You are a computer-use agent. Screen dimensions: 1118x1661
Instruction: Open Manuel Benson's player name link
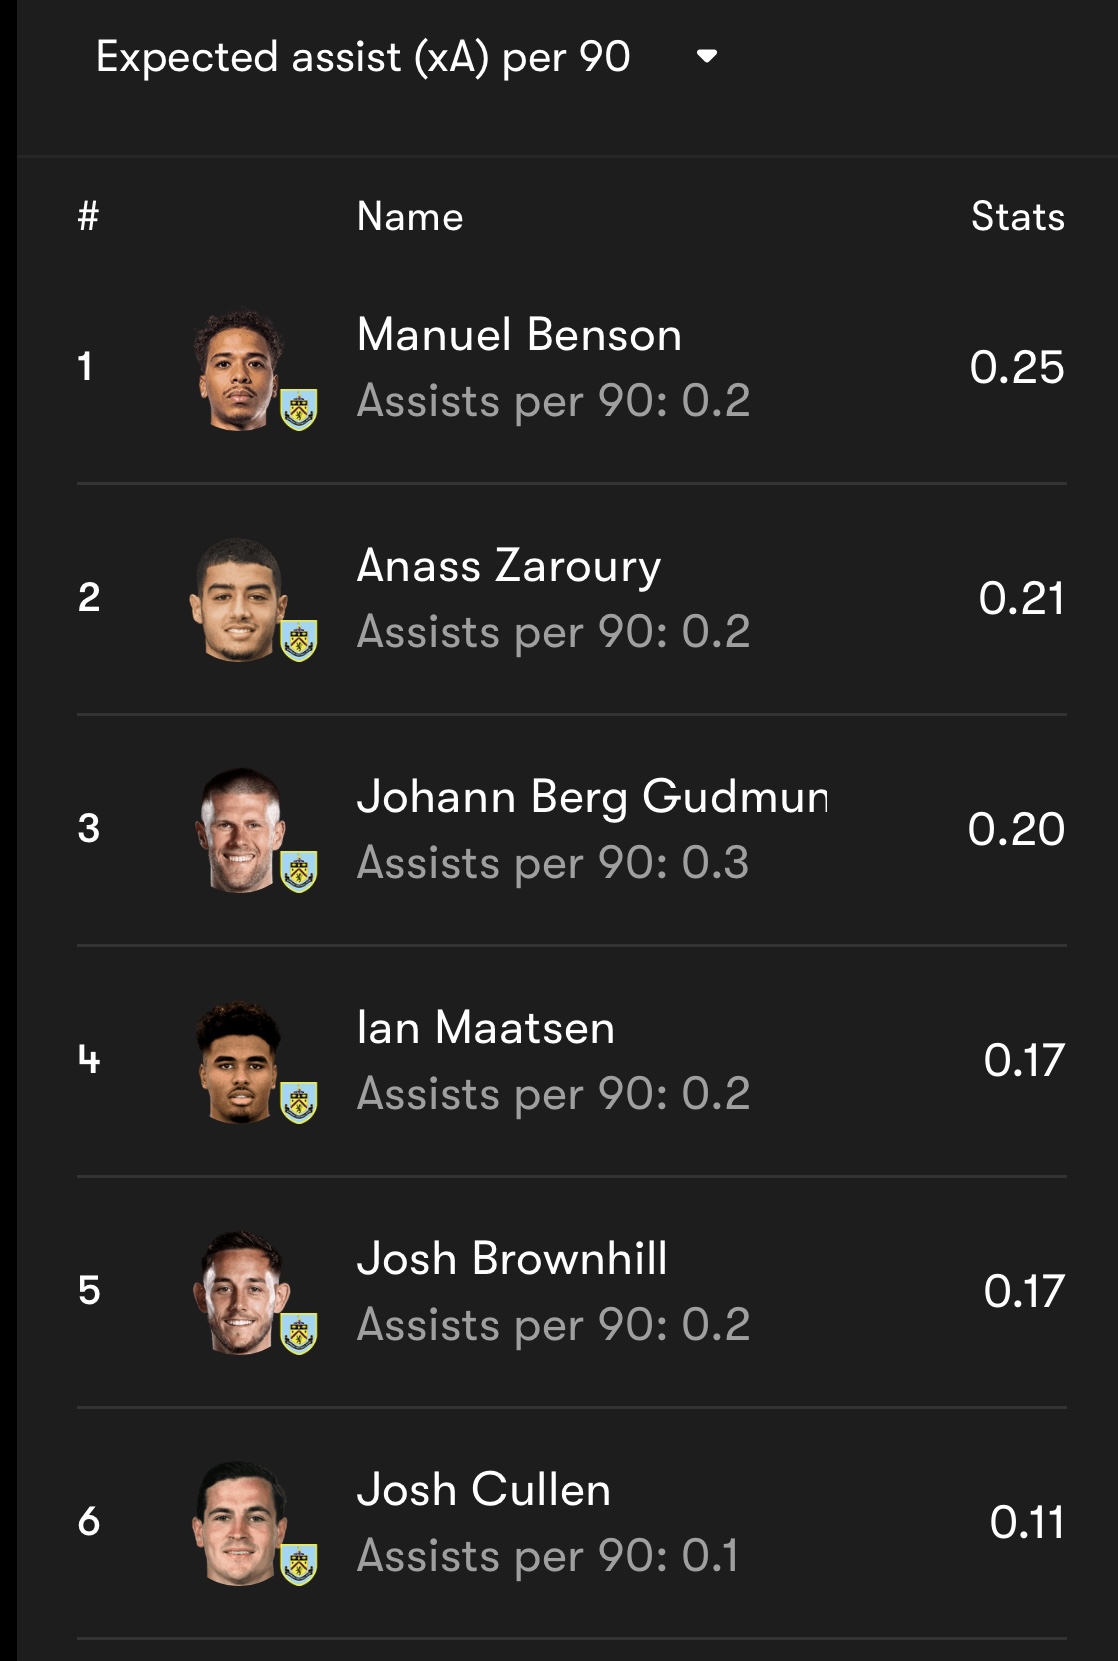519,335
